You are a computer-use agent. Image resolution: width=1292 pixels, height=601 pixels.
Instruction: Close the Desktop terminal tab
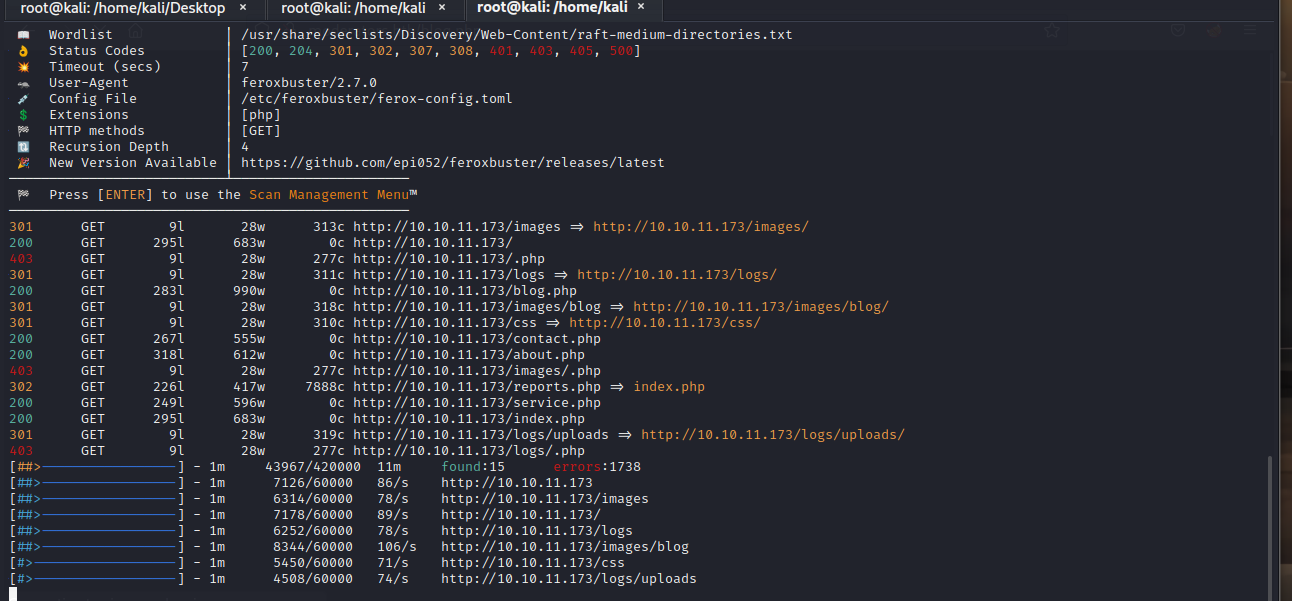click(x=245, y=8)
